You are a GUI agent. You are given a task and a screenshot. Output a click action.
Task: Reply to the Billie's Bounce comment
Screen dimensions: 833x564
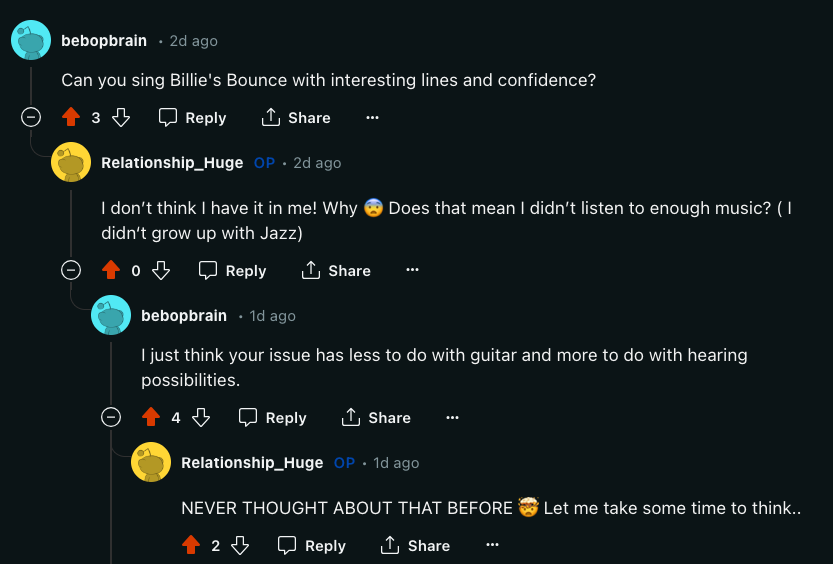click(193, 118)
